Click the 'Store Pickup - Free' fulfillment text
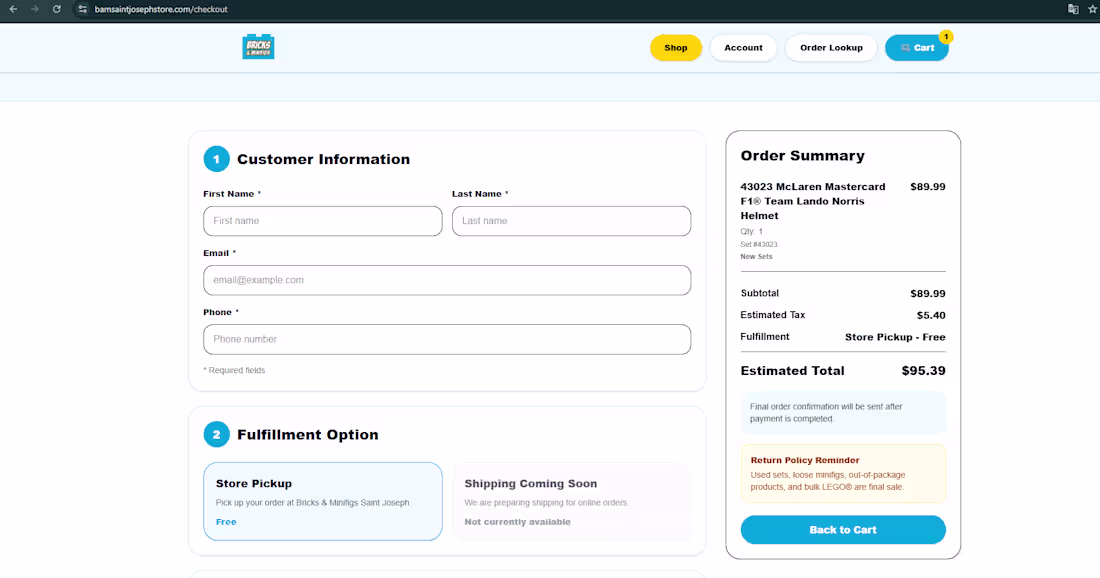The image size is (1100, 578). (x=895, y=337)
